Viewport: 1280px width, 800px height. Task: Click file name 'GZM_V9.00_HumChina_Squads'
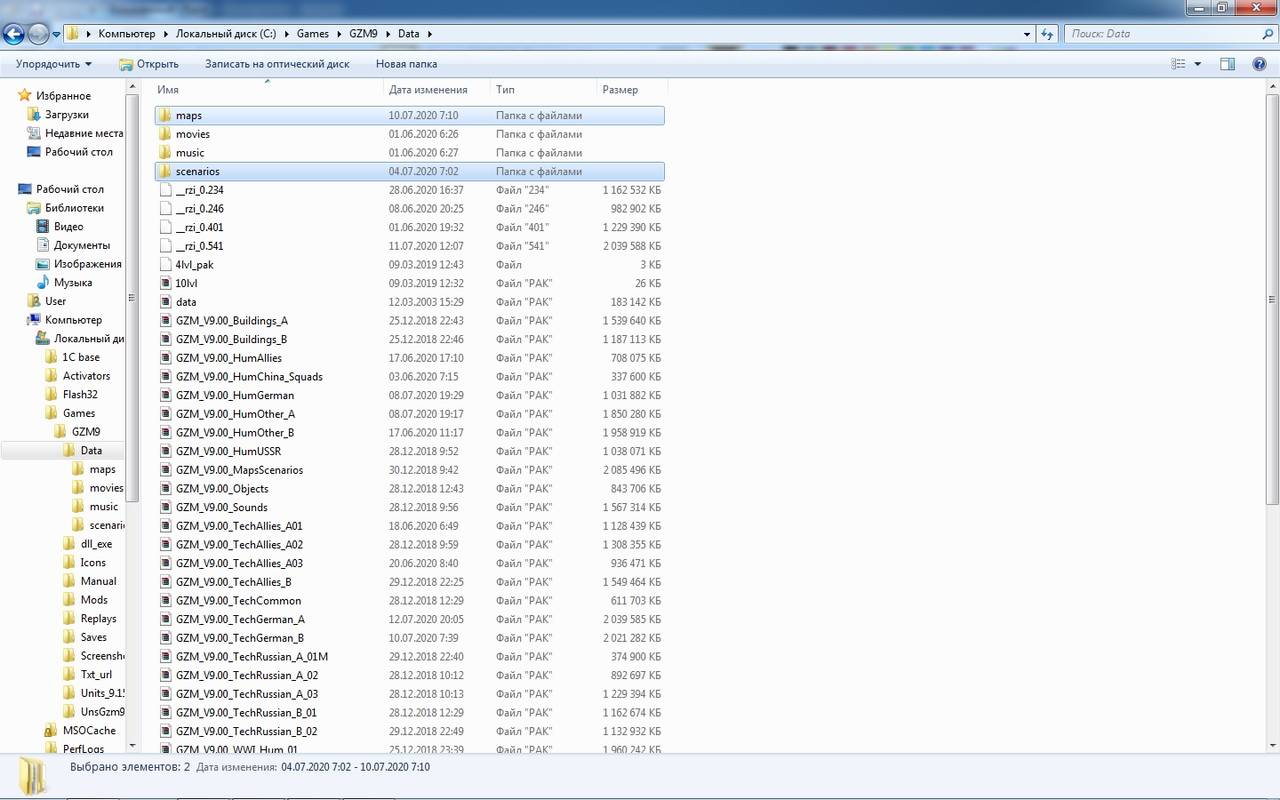pos(249,377)
